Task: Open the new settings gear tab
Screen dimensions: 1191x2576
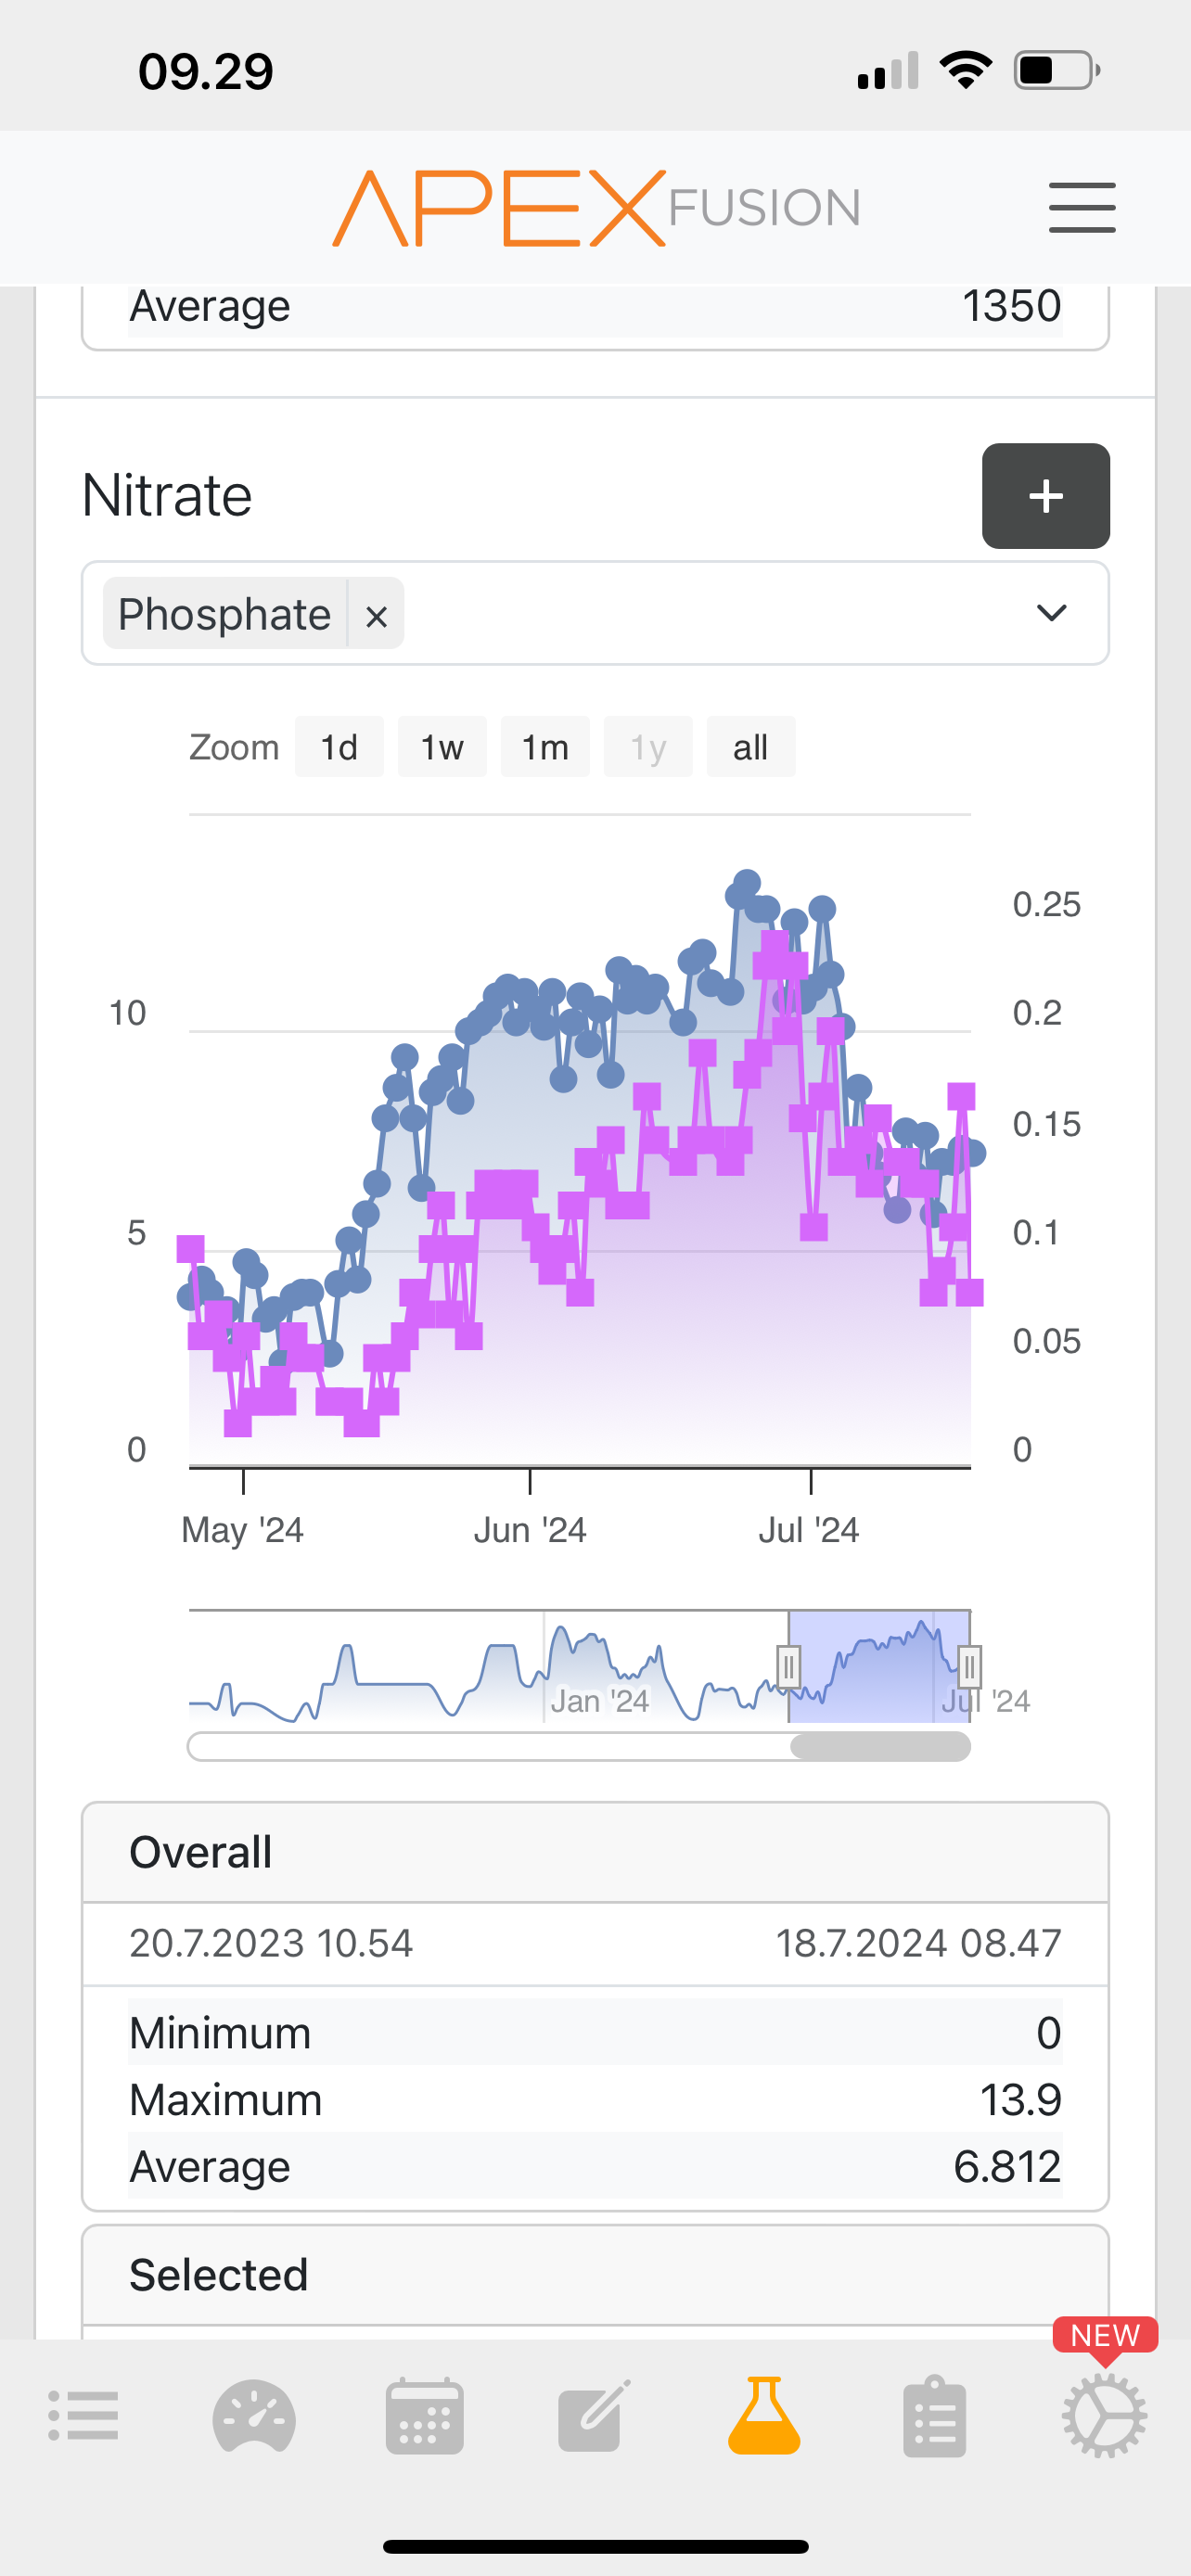Action: click(1104, 2416)
